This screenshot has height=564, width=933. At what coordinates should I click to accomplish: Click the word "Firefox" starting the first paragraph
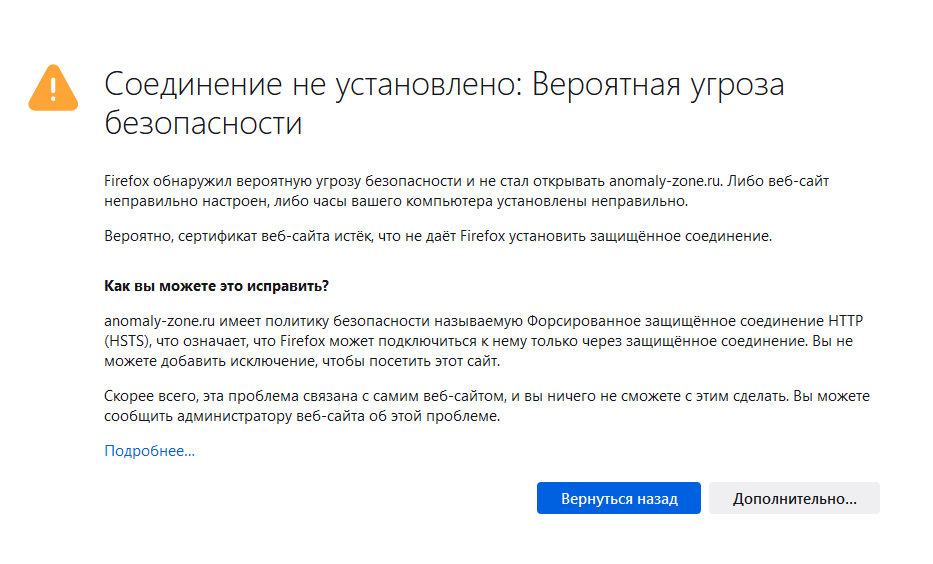click(x=126, y=181)
